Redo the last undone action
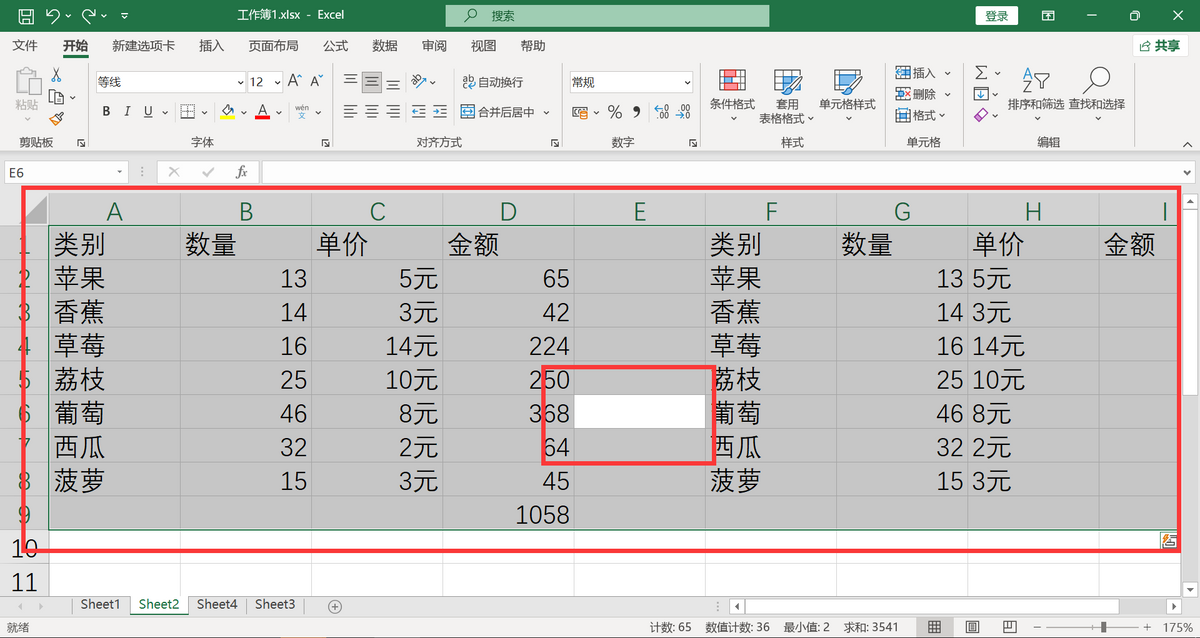Image resolution: width=1200 pixels, height=638 pixels. 89,16
